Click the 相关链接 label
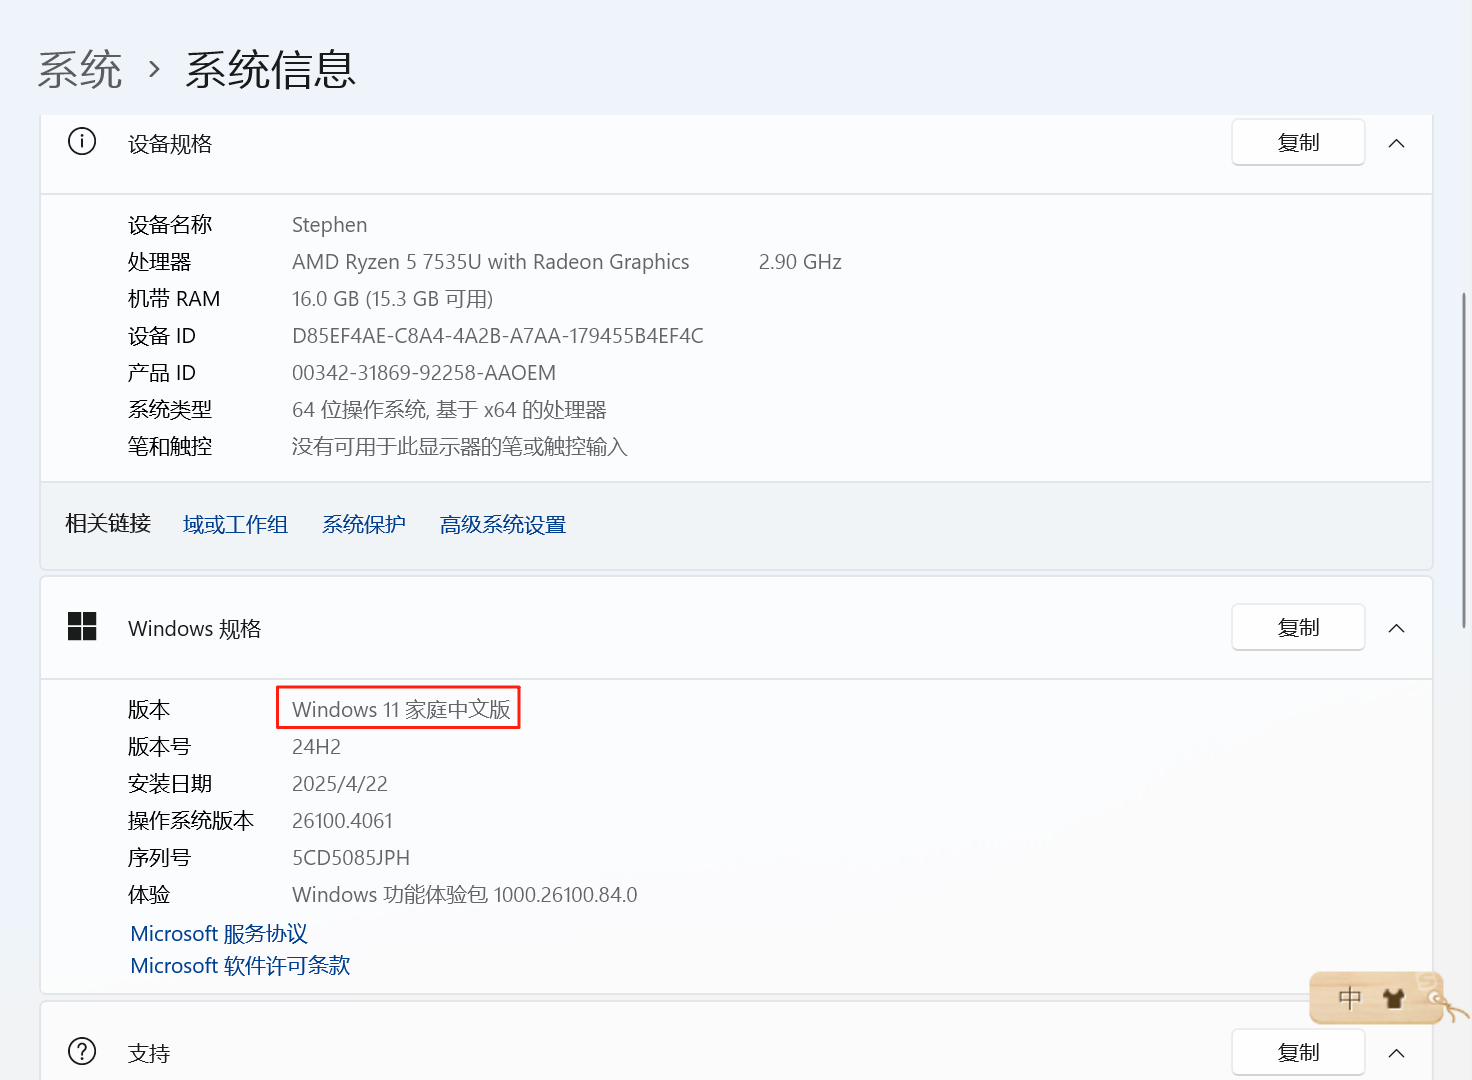This screenshot has width=1472, height=1080. pyautogui.click(x=108, y=524)
